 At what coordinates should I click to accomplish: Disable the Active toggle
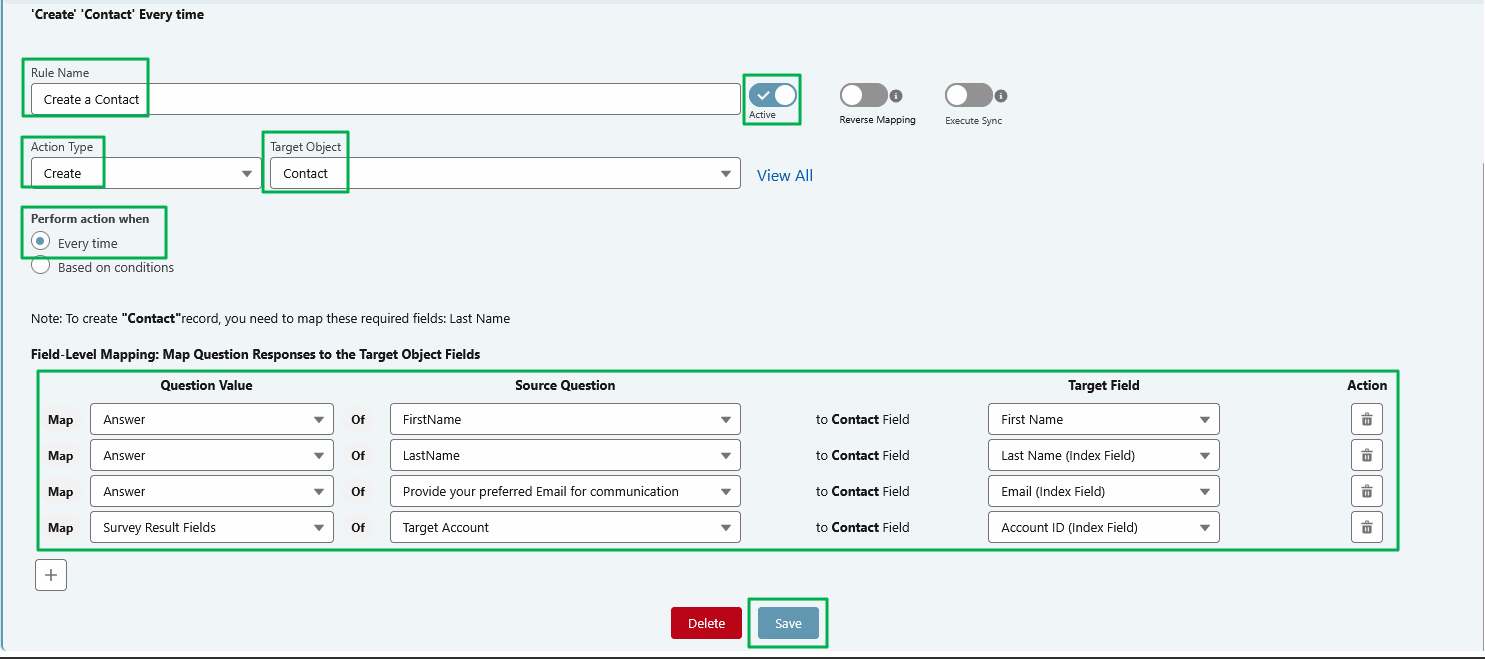pyautogui.click(x=772, y=95)
